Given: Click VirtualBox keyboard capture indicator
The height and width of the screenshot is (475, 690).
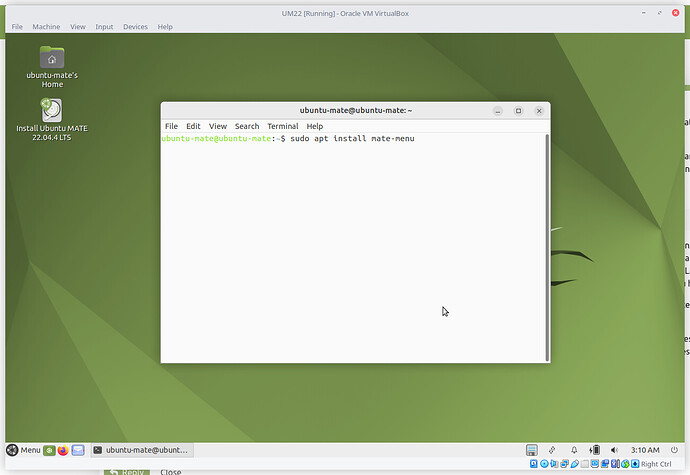Looking at the screenshot, I should 635,464.
